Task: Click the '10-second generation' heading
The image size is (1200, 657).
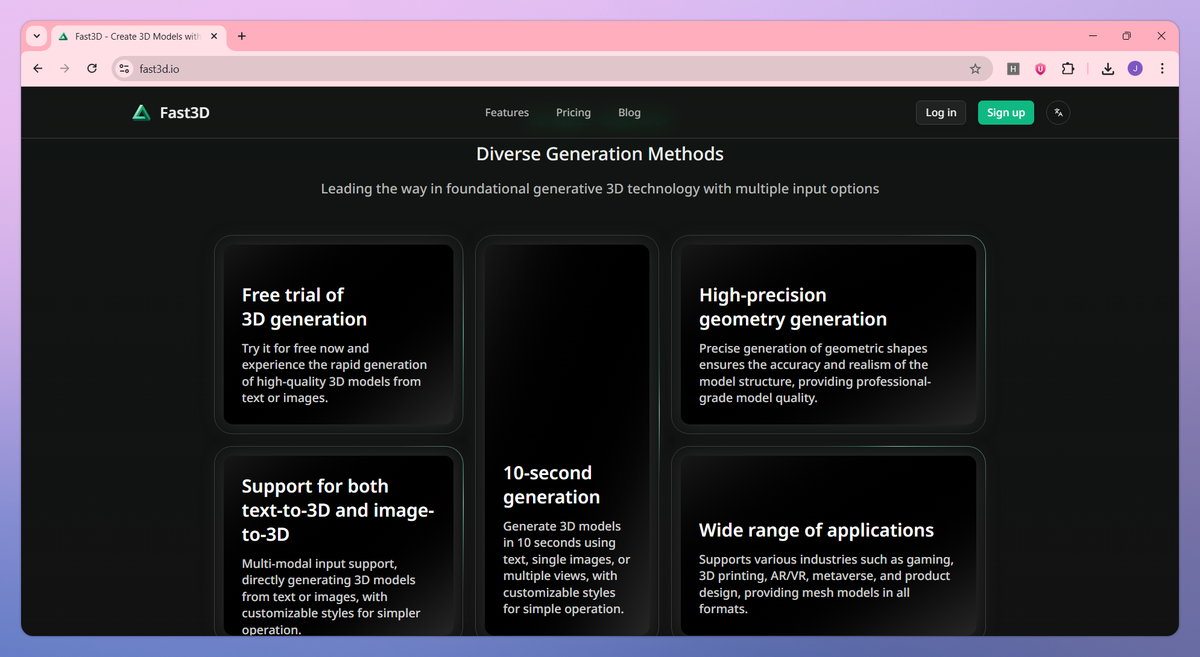Action: click(x=551, y=485)
